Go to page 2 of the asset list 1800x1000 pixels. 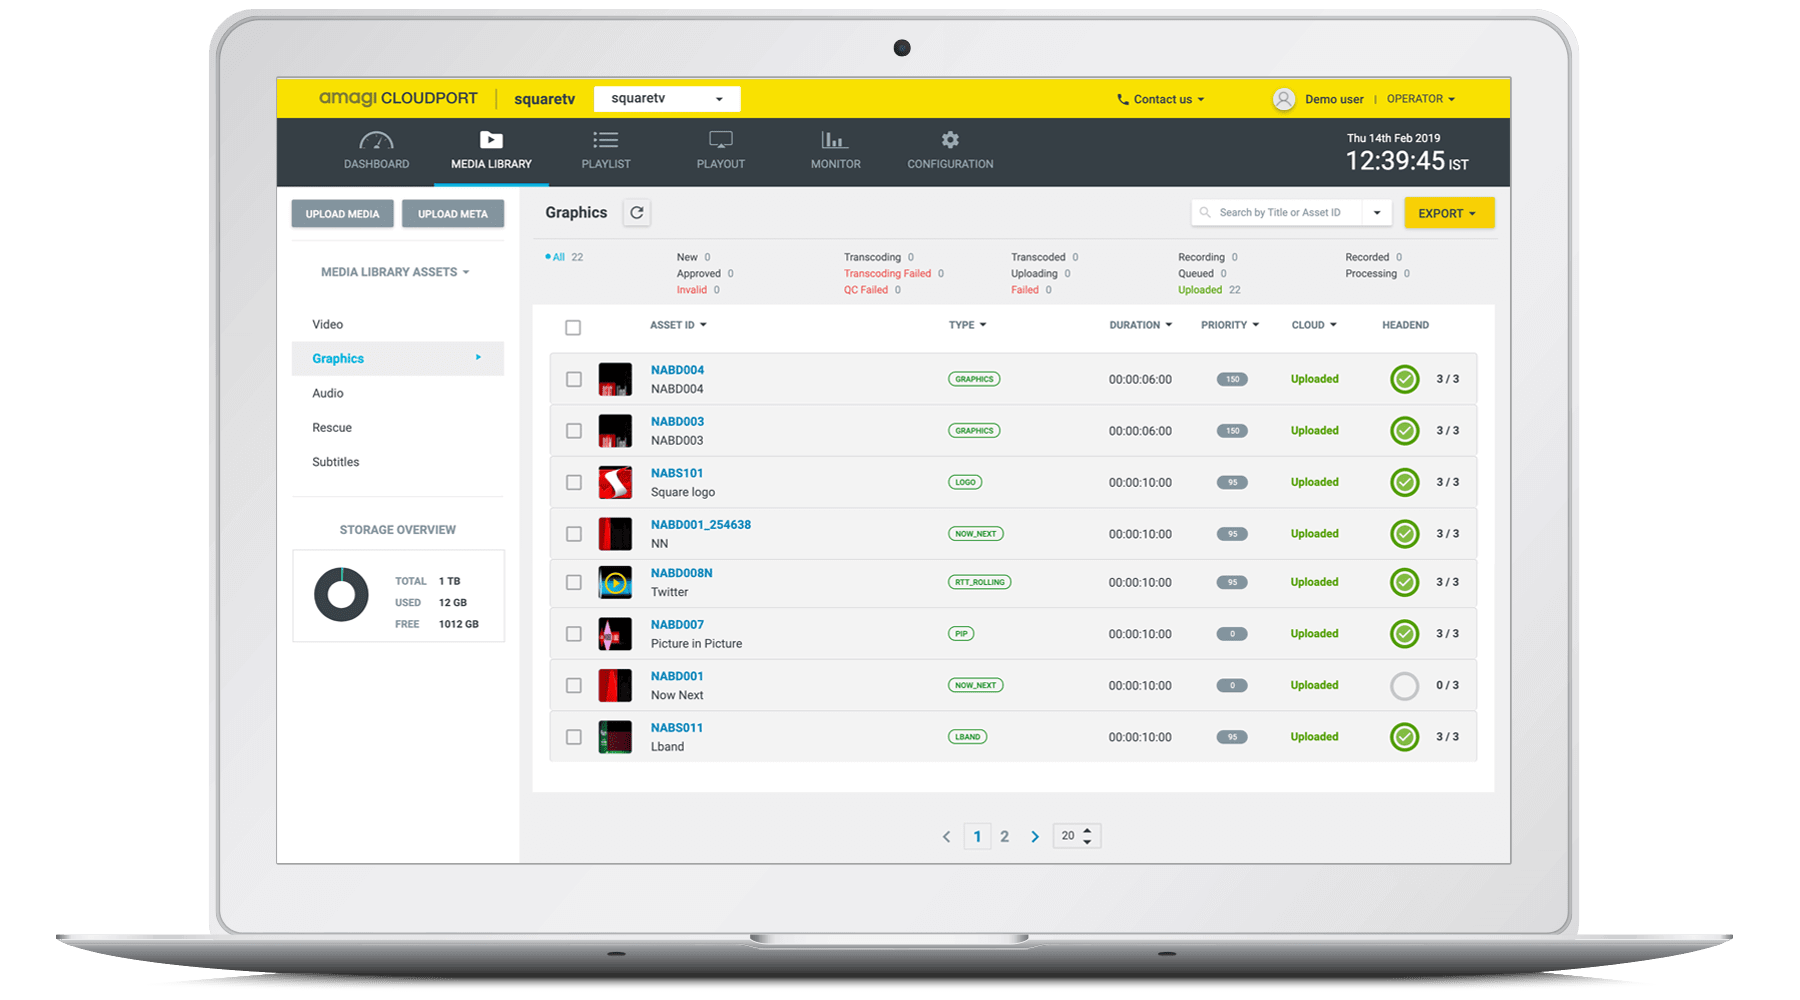(1004, 835)
